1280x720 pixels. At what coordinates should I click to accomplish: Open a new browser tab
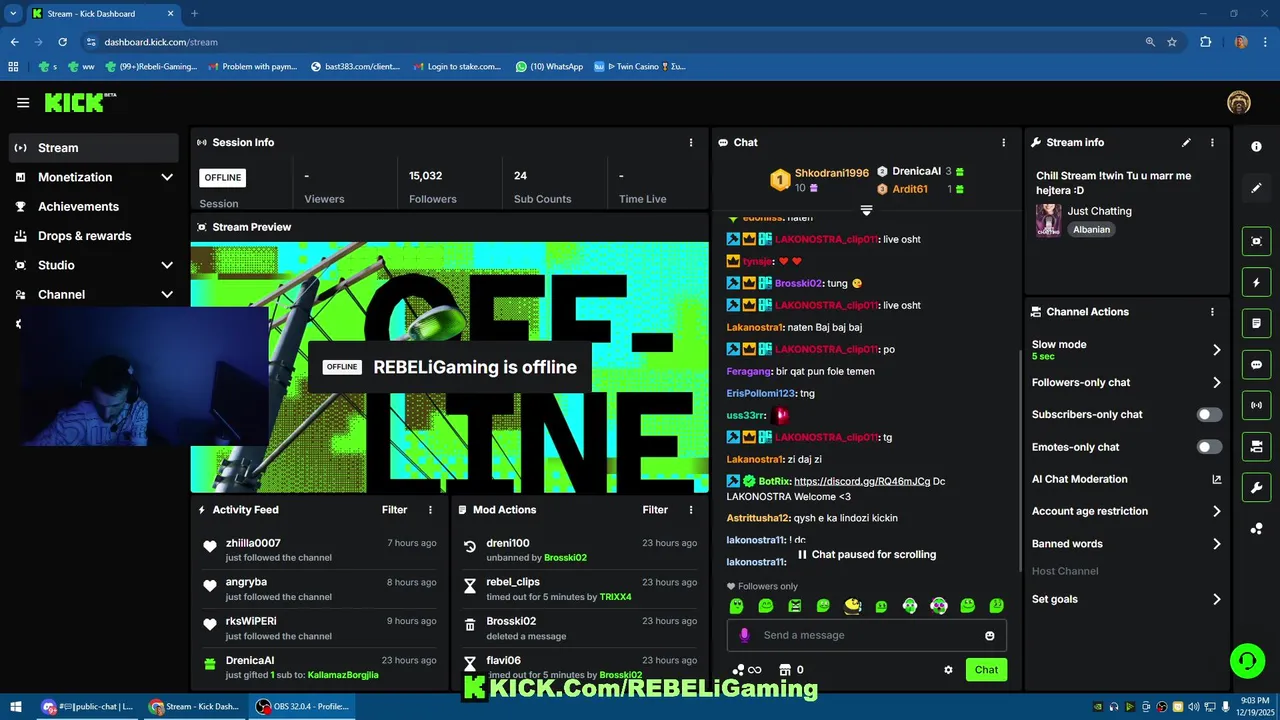coord(194,14)
